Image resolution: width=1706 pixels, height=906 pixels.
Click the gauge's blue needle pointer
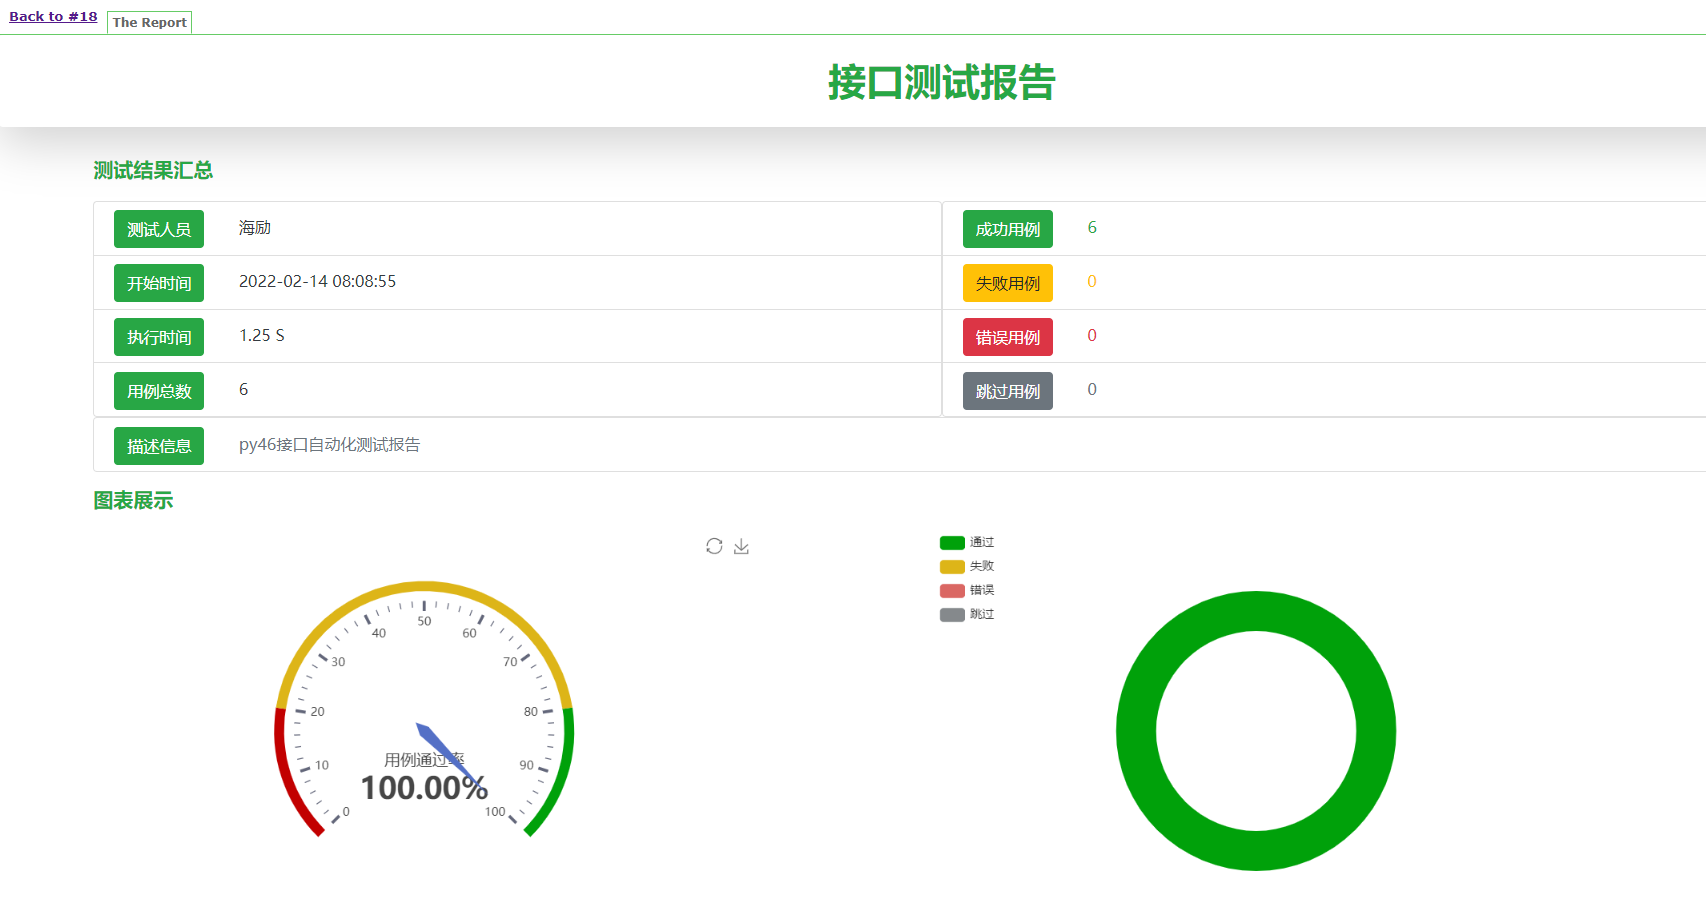pyautogui.click(x=440, y=746)
